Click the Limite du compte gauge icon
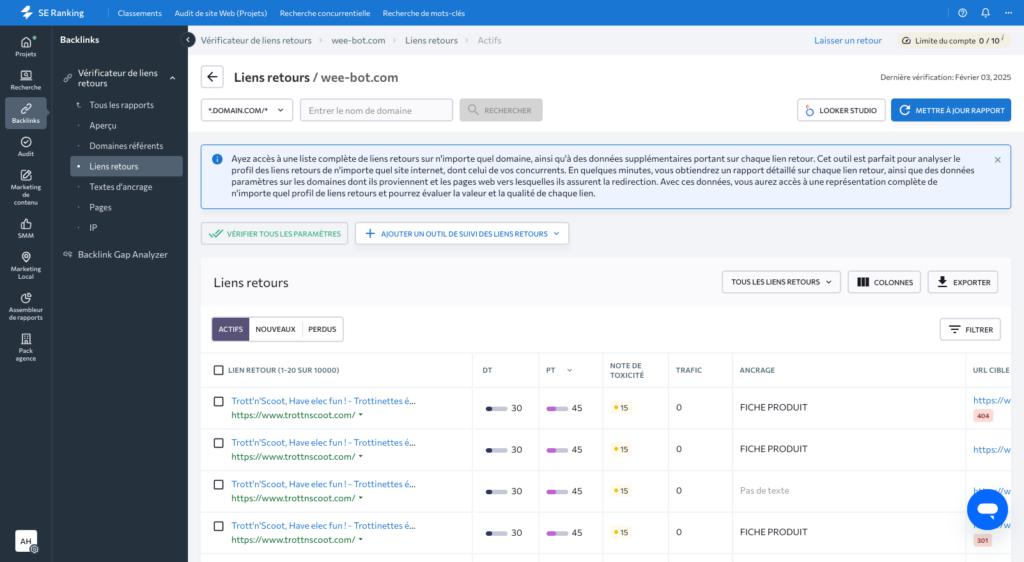Image resolution: width=1024 pixels, height=562 pixels. [x=906, y=40]
